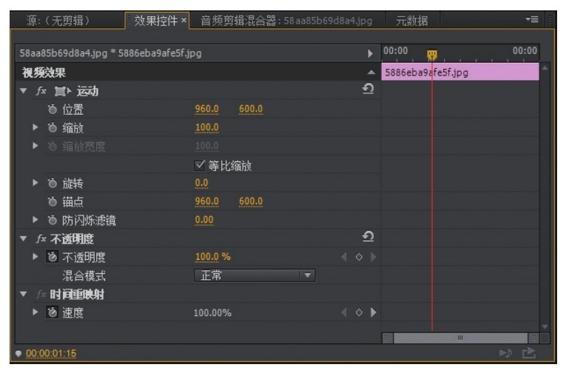Reset the 不透明度 effect parameters

[x=368, y=237]
